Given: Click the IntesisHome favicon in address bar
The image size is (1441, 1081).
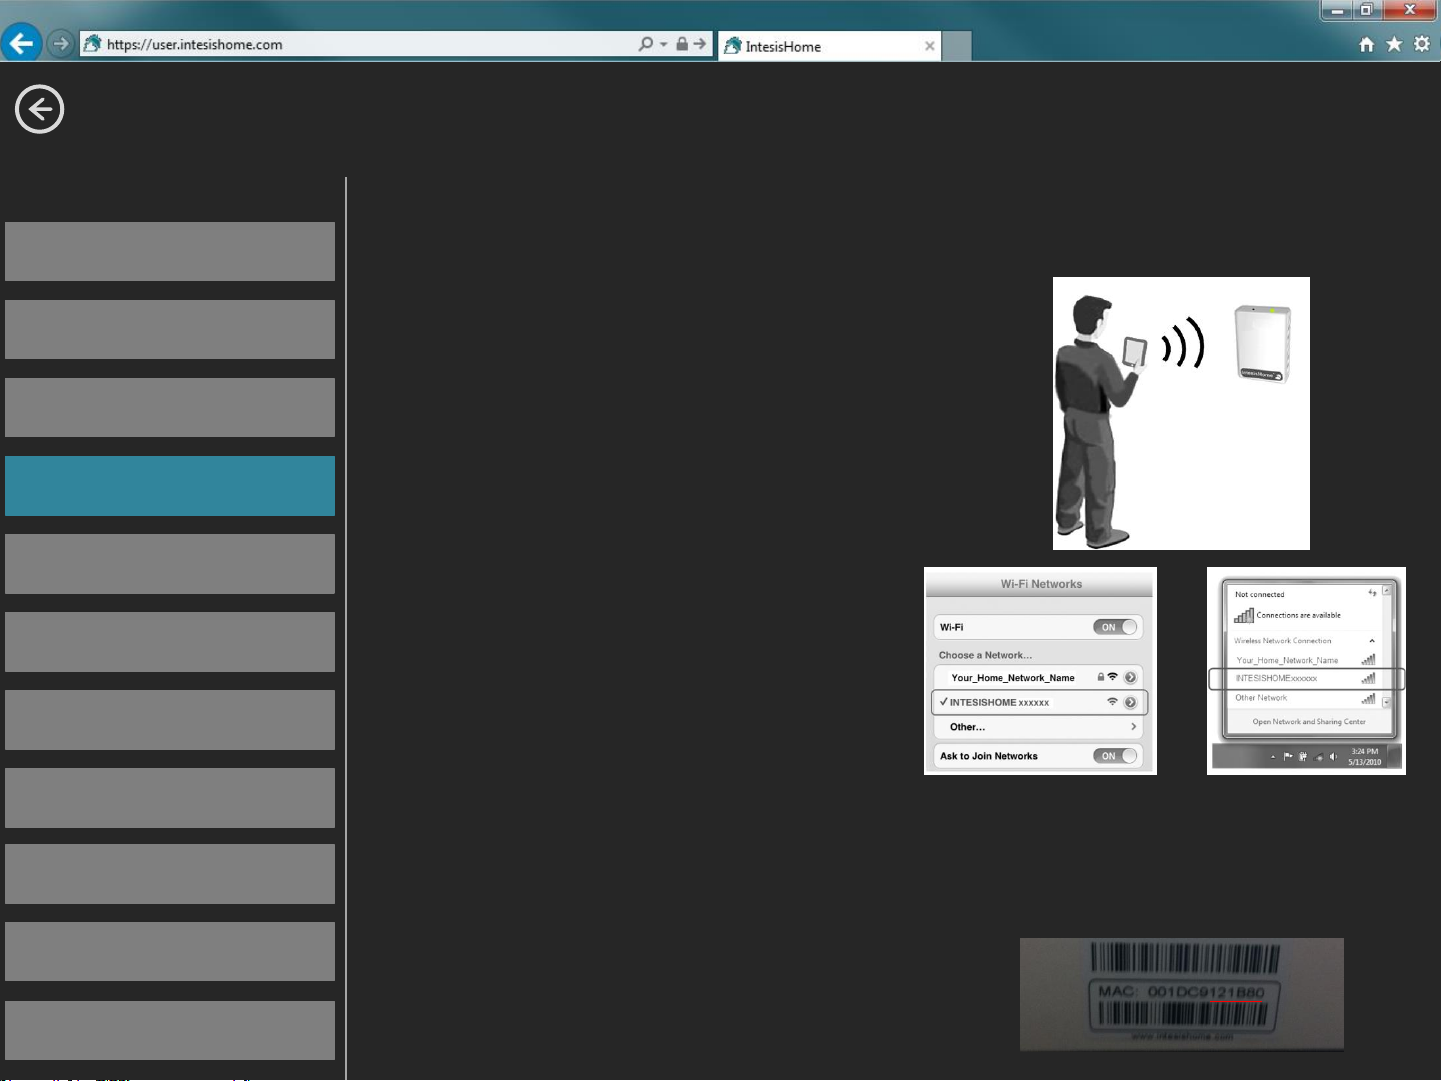Looking at the screenshot, I should [x=92, y=44].
